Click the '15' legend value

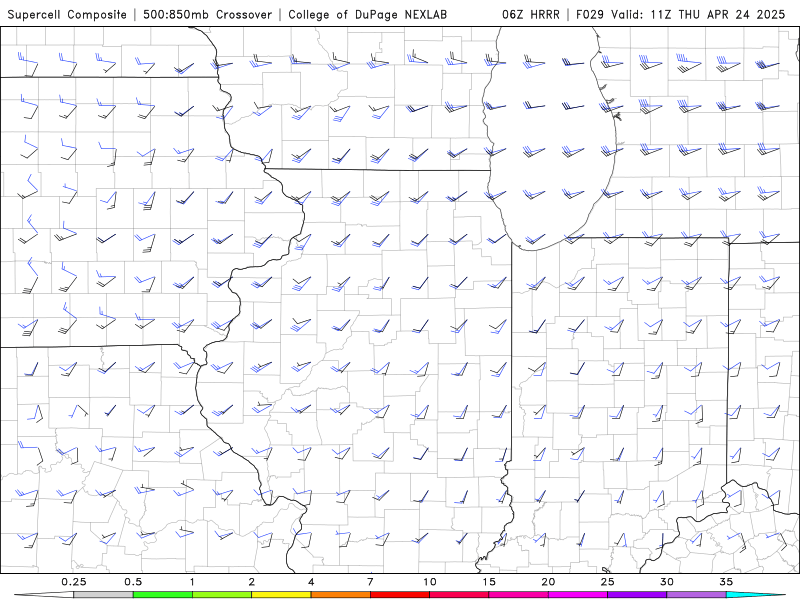[x=489, y=582]
